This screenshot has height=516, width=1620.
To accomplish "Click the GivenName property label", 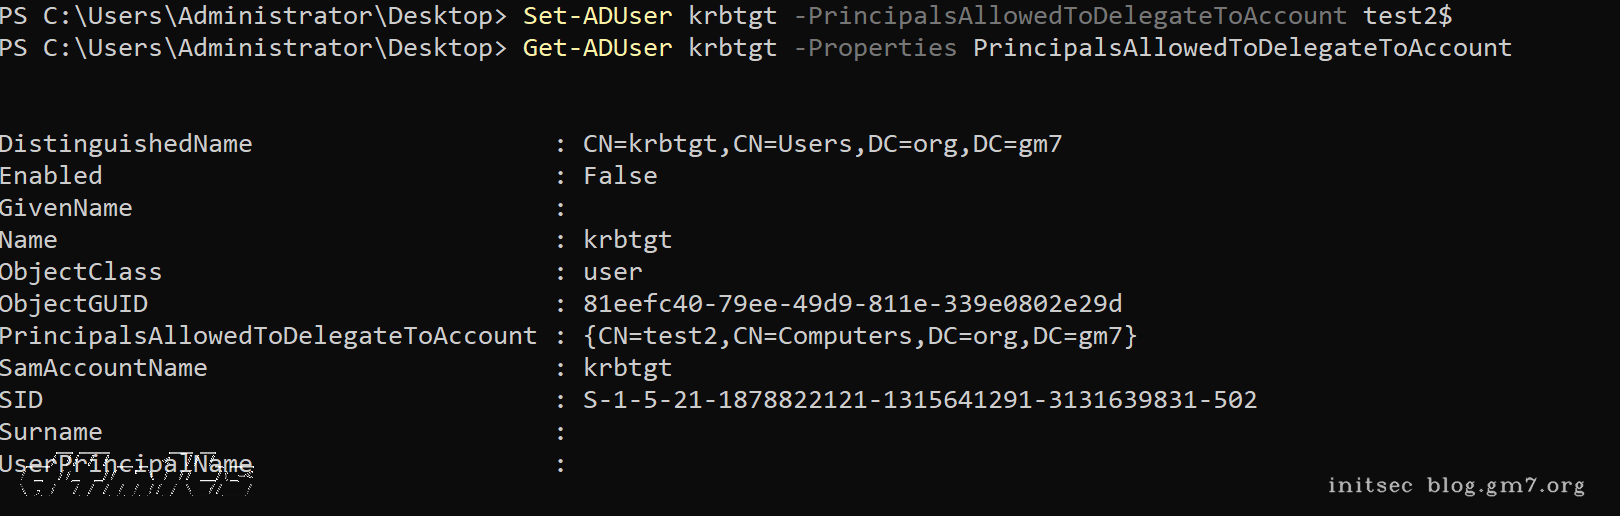I will pyautogui.click(x=66, y=208).
